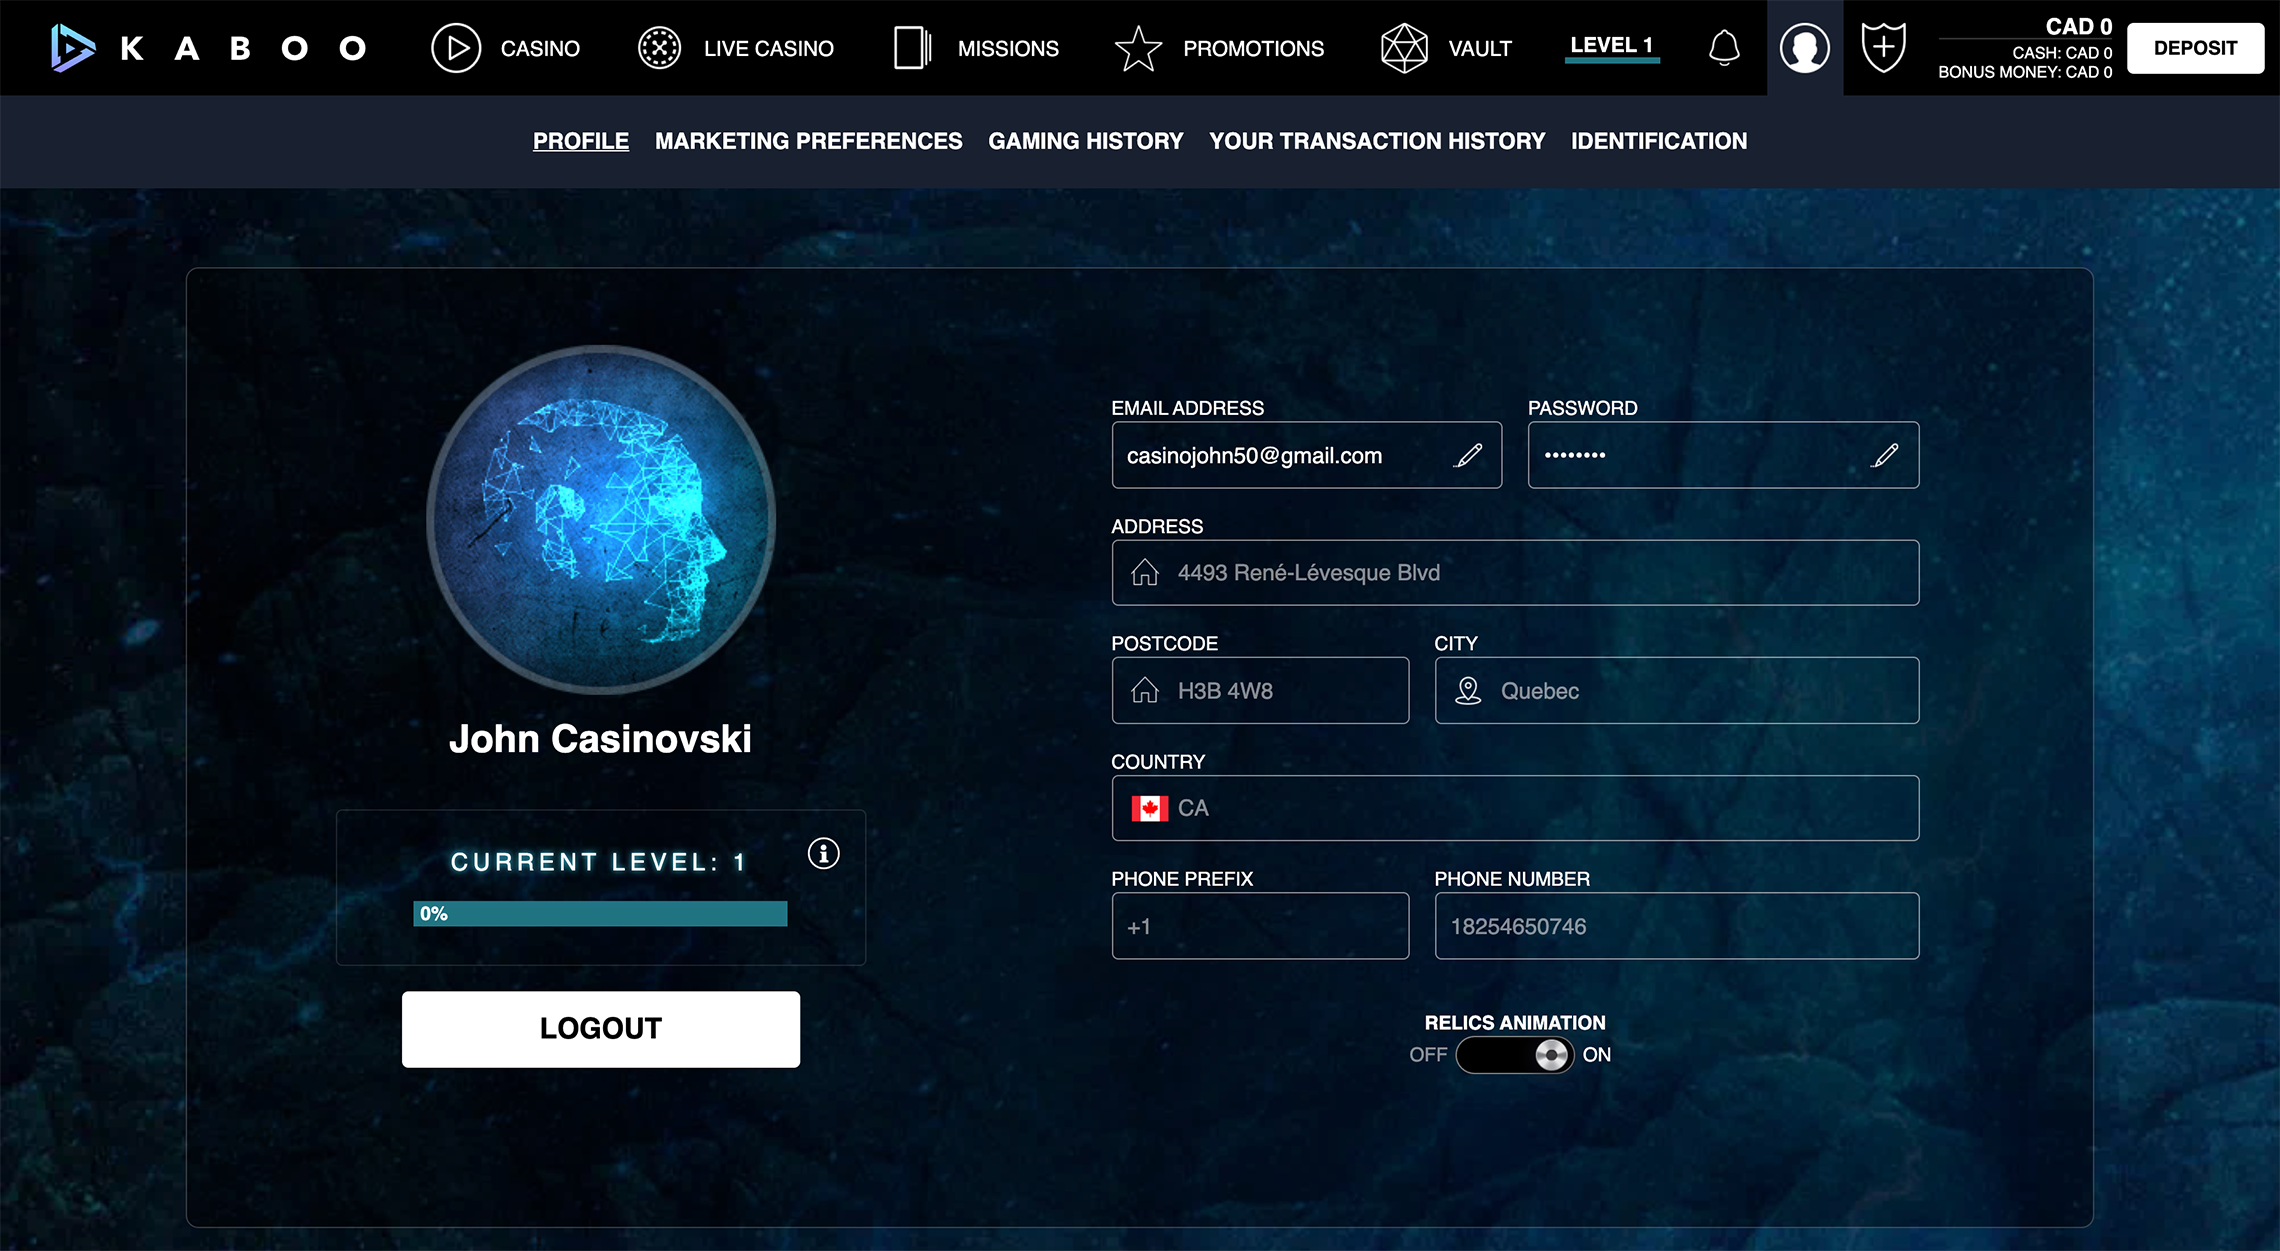Go to Your Transaction History
This screenshot has width=2280, height=1251.
pos(1376,141)
